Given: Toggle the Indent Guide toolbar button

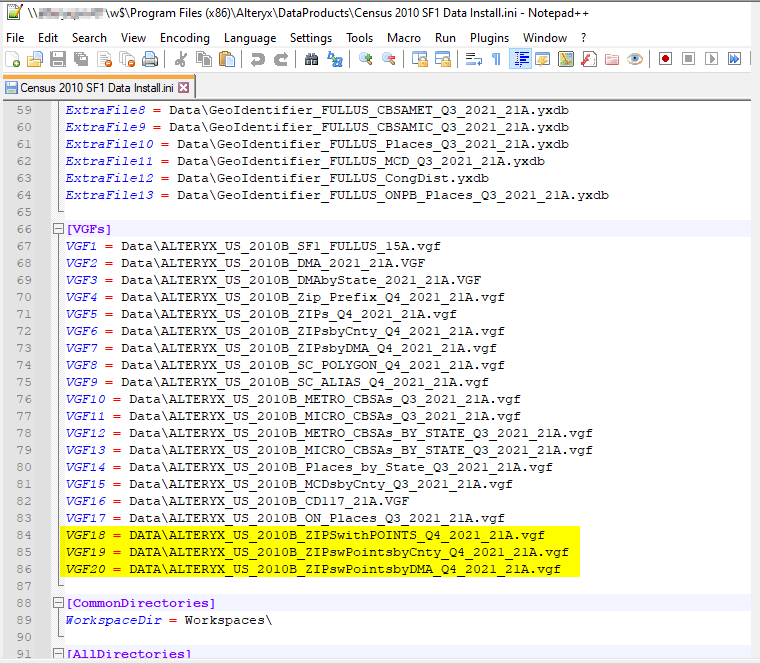Looking at the screenshot, I should [521, 60].
